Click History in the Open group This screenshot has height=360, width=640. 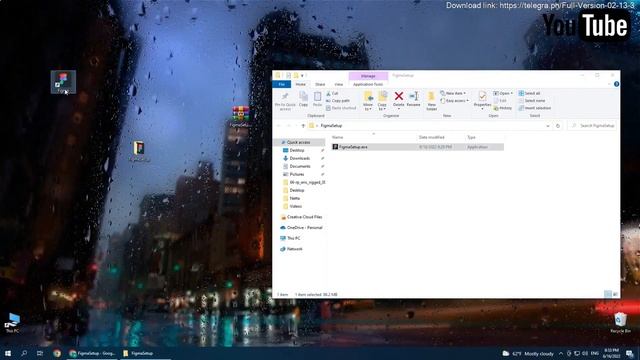click(x=503, y=108)
